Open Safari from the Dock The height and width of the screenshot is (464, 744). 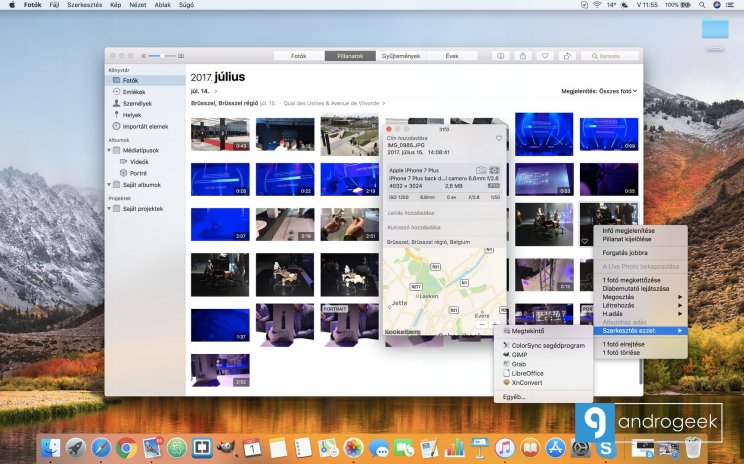(x=101, y=447)
